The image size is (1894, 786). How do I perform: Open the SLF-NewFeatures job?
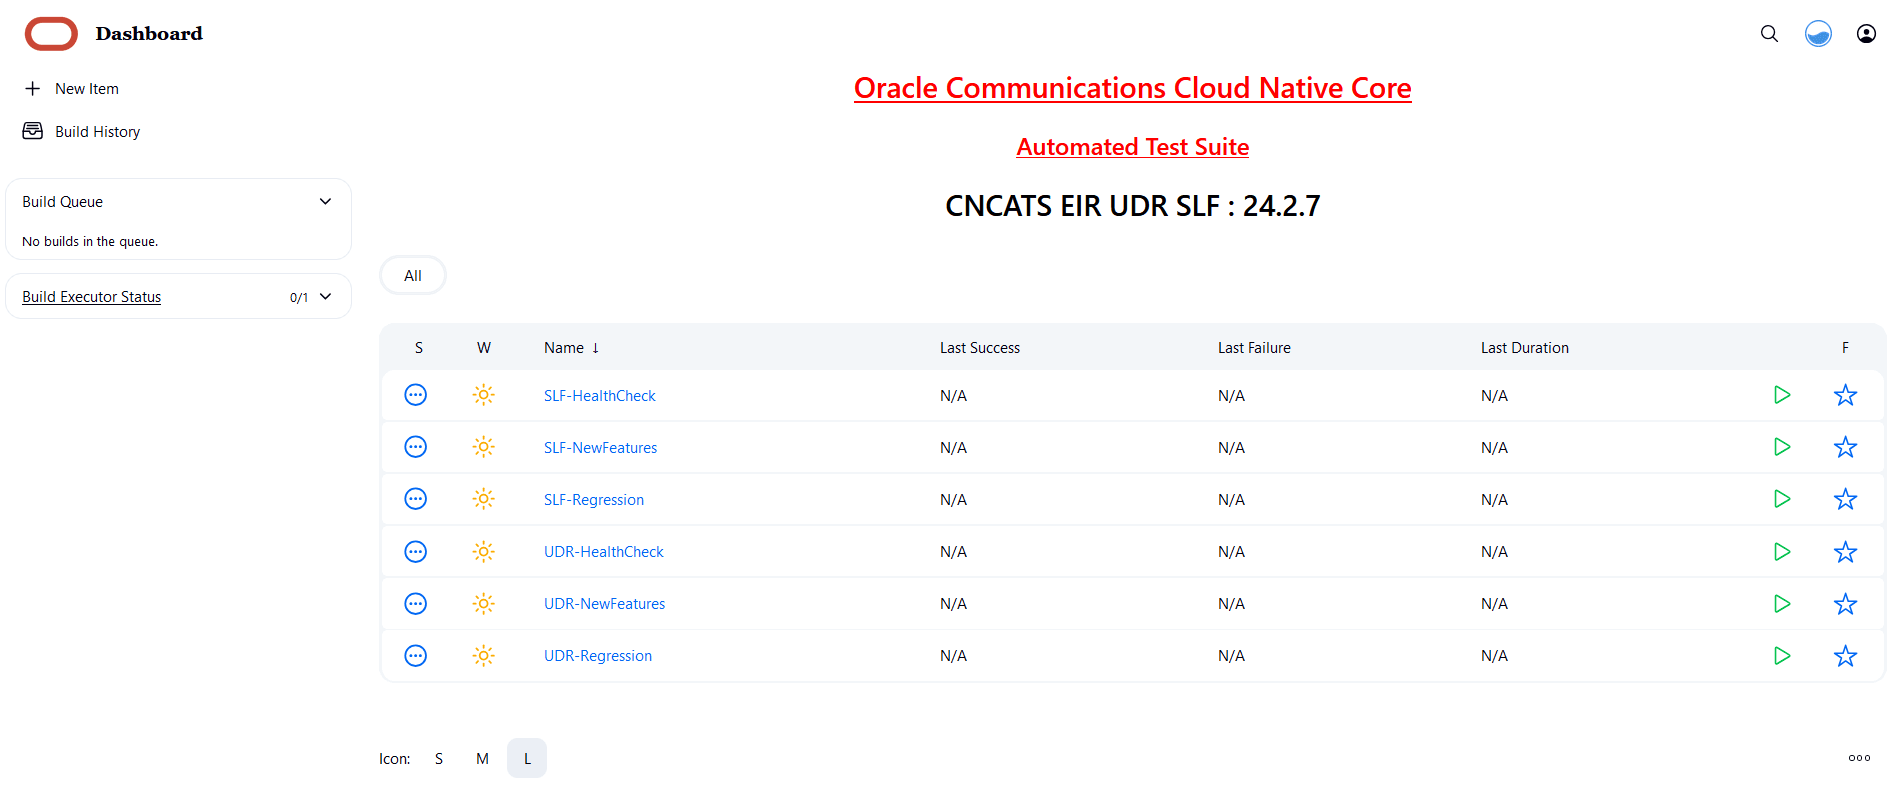(601, 448)
